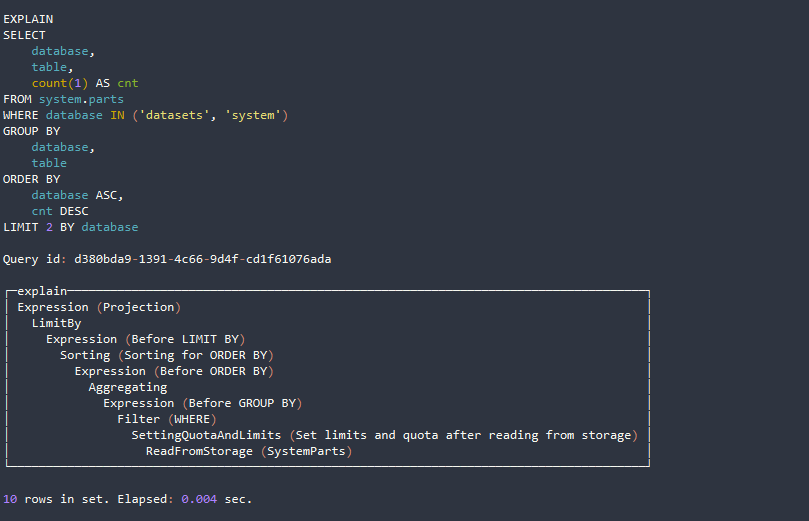This screenshot has height=521, width=809.
Task: Click the Query id value d380bda9
Action: (202, 259)
